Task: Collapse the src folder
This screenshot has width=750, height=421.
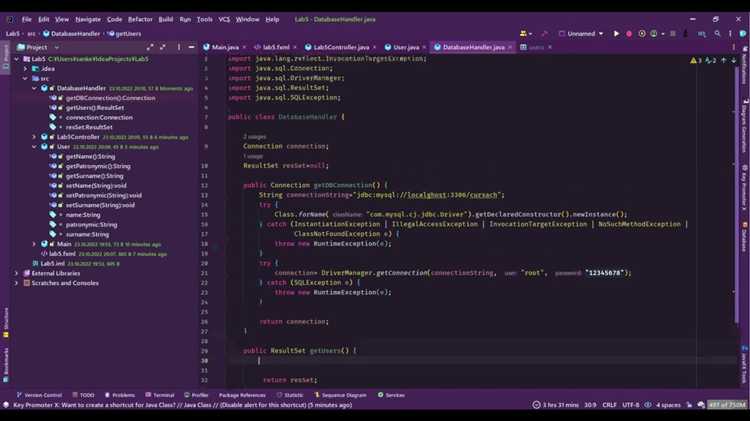Action: [x=25, y=78]
